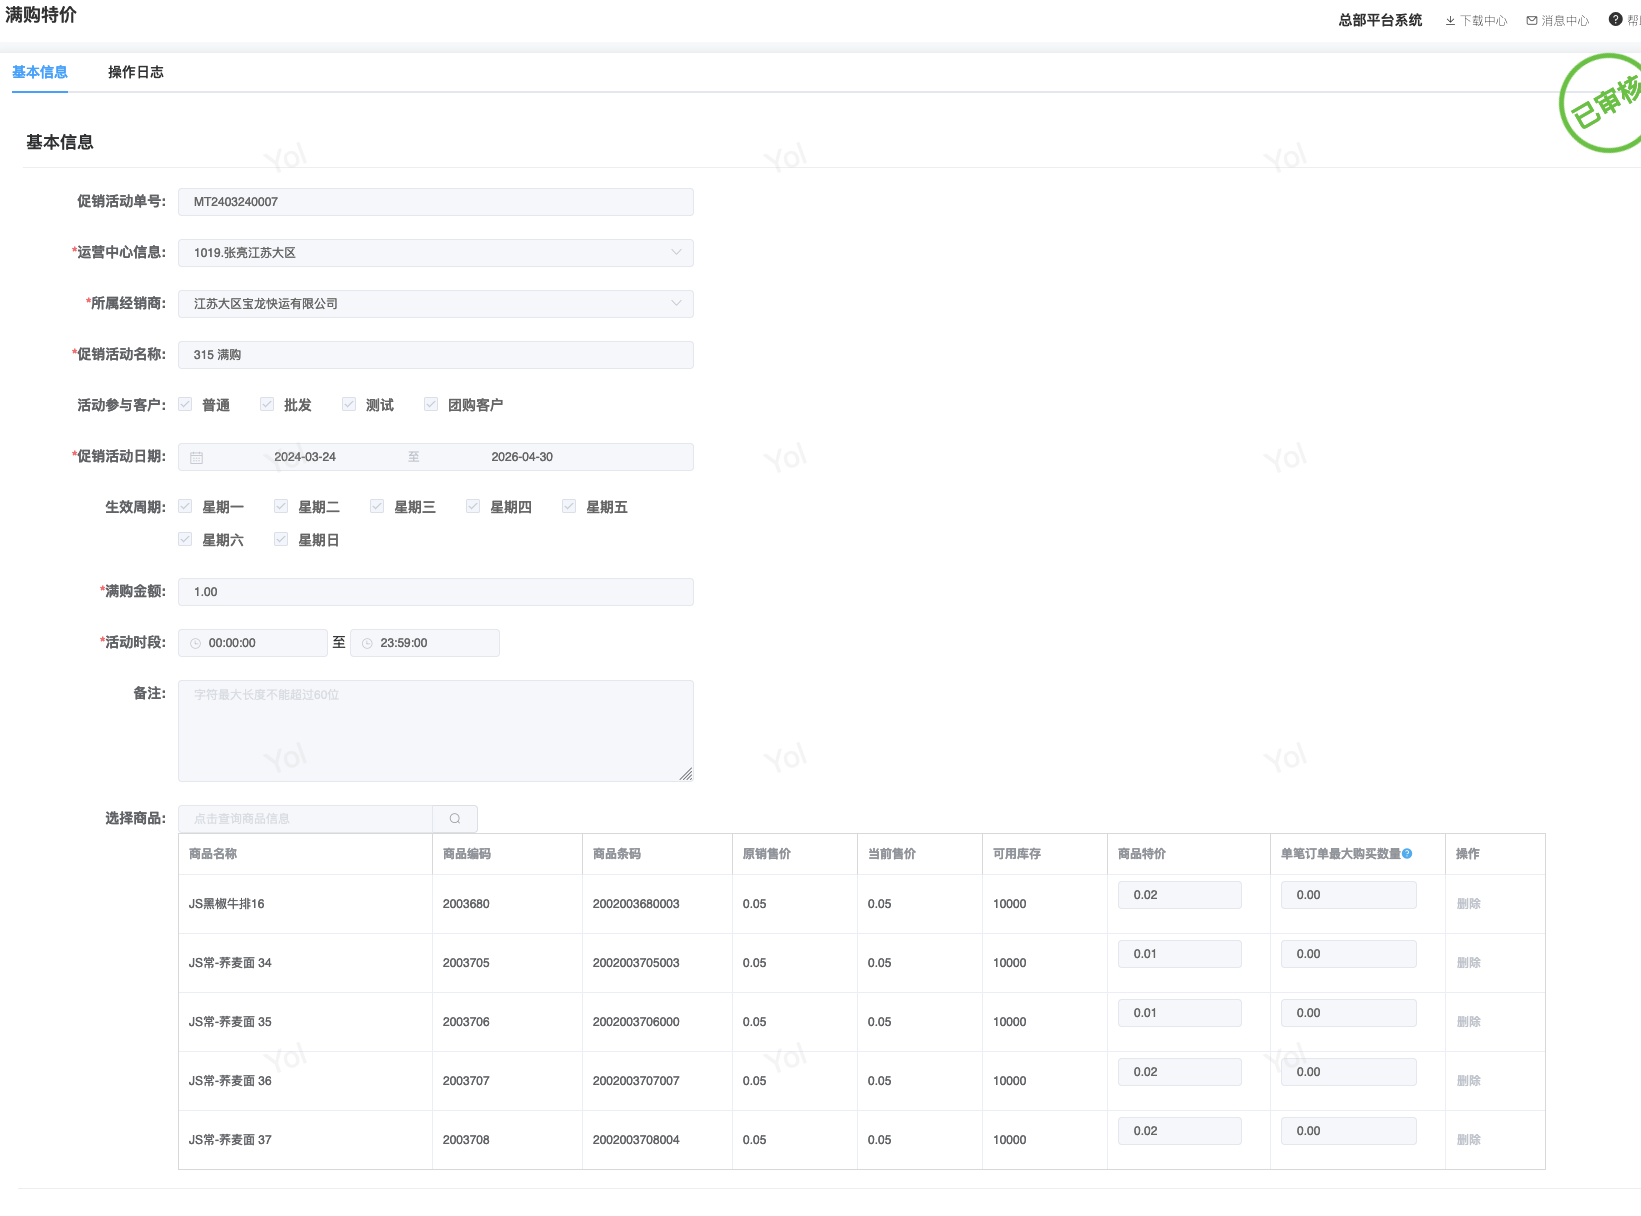The image size is (1641, 1216).
Task: Click the clock icon at start time 00:00:00
Action: (x=196, y=644)
